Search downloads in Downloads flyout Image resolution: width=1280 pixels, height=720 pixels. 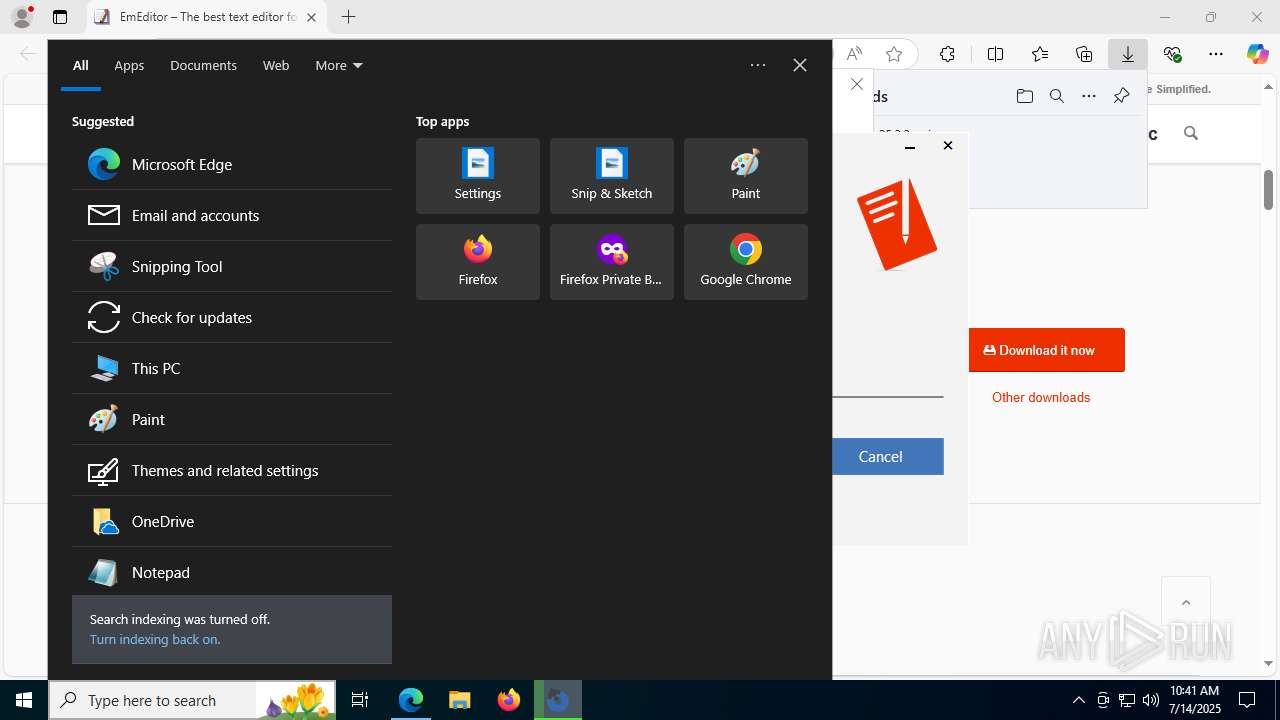[x=1057, y=96]
